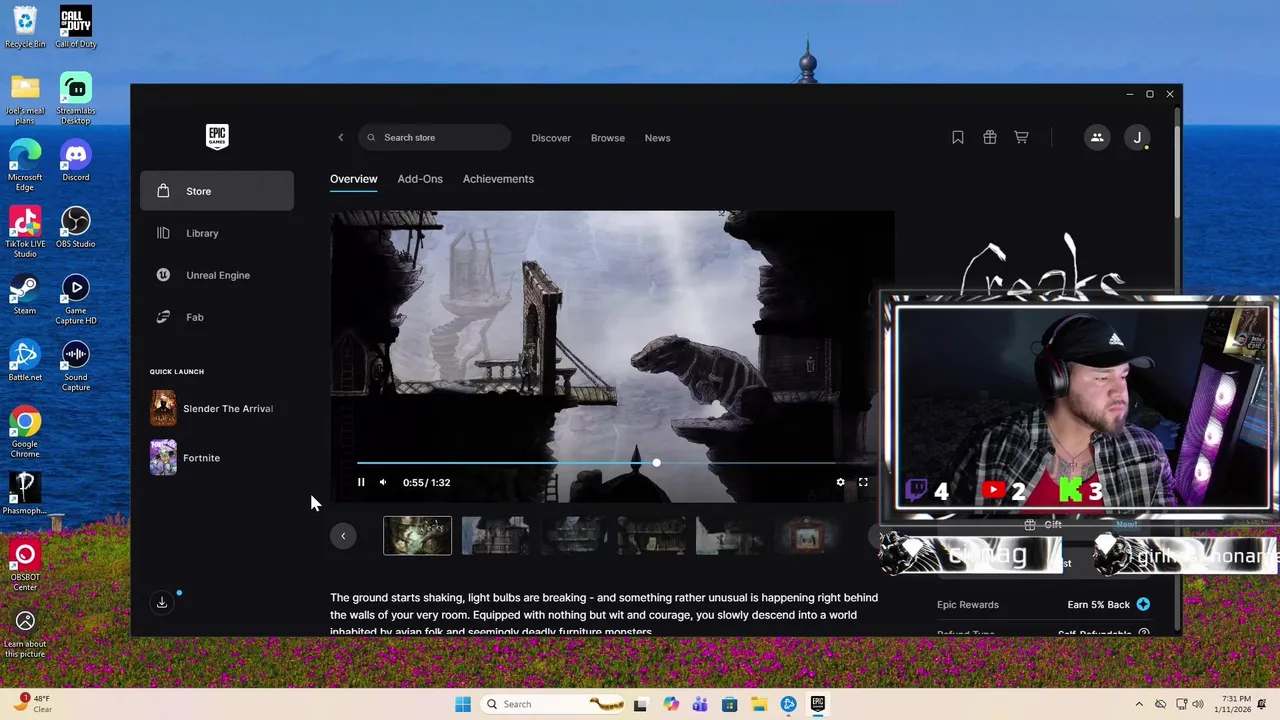Open the J account profile avatar
The height and width of the screenshot is (720, 1280).
click(x=1137, y=138)
